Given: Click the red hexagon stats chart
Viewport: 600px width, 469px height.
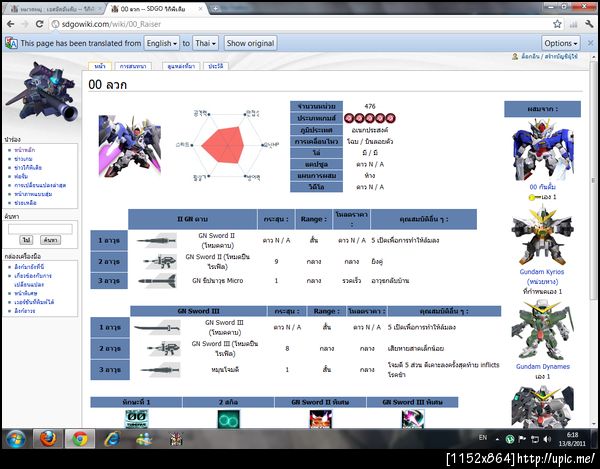Looking at the screenshot, I should tap(223, 145).
